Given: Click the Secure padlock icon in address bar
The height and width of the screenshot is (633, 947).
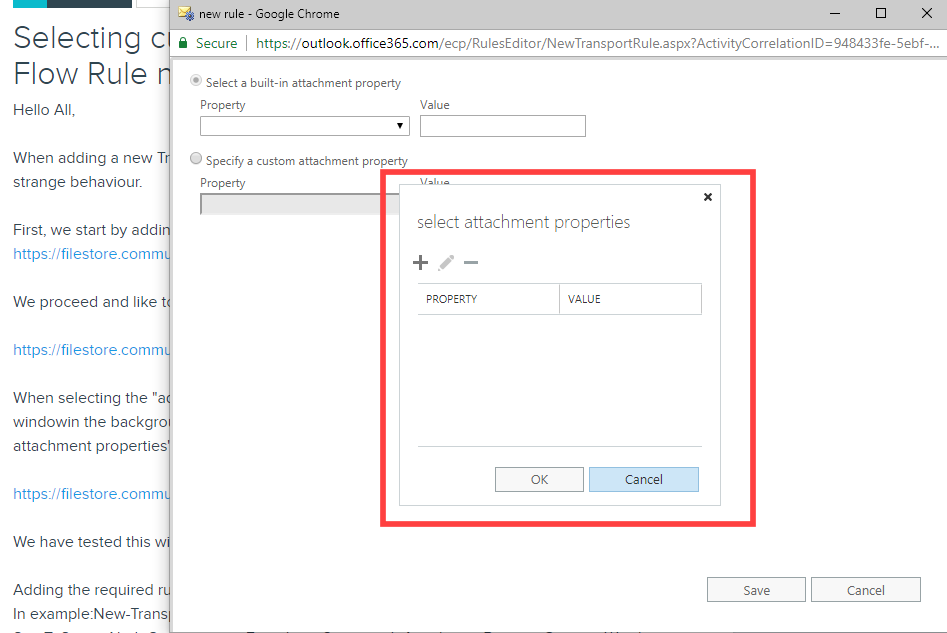Looking at the screenshot, I should coord(183,43).
